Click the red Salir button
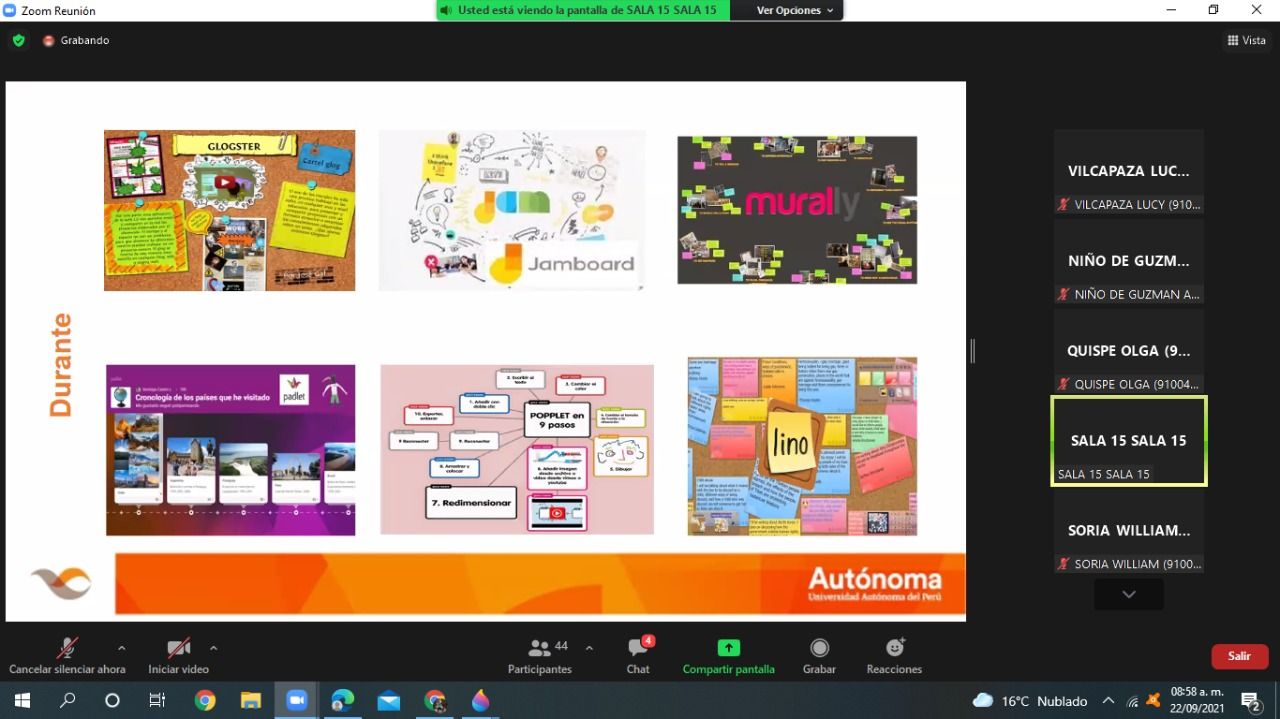This screenshot has height=719, width=1280. [x=1240, y=656]
